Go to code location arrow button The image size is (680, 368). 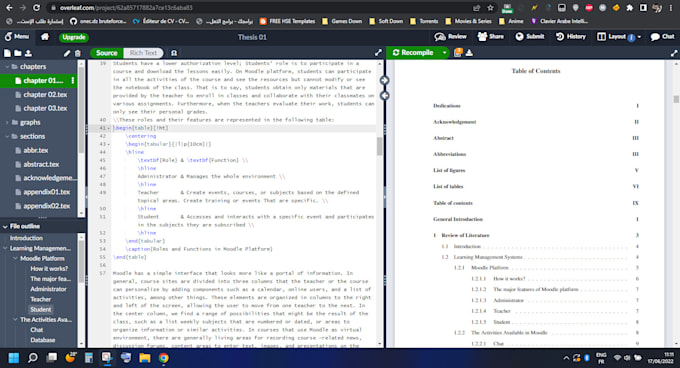(384, 95)
